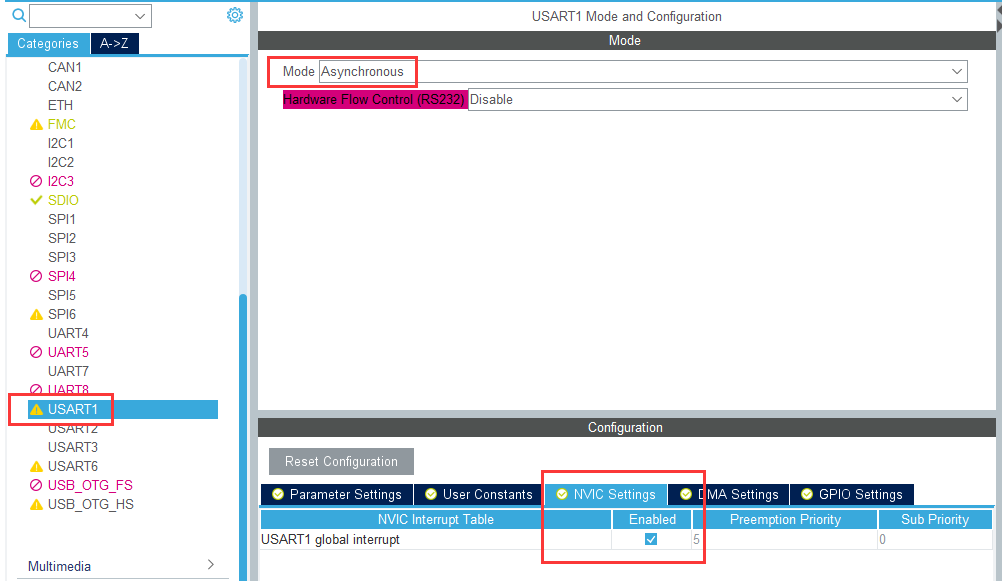The width and height of the screenshot is (1002, 581).
Task: Select CAN2 in the peripheral list
Action: pyautogui.click(x=65, y=86)
